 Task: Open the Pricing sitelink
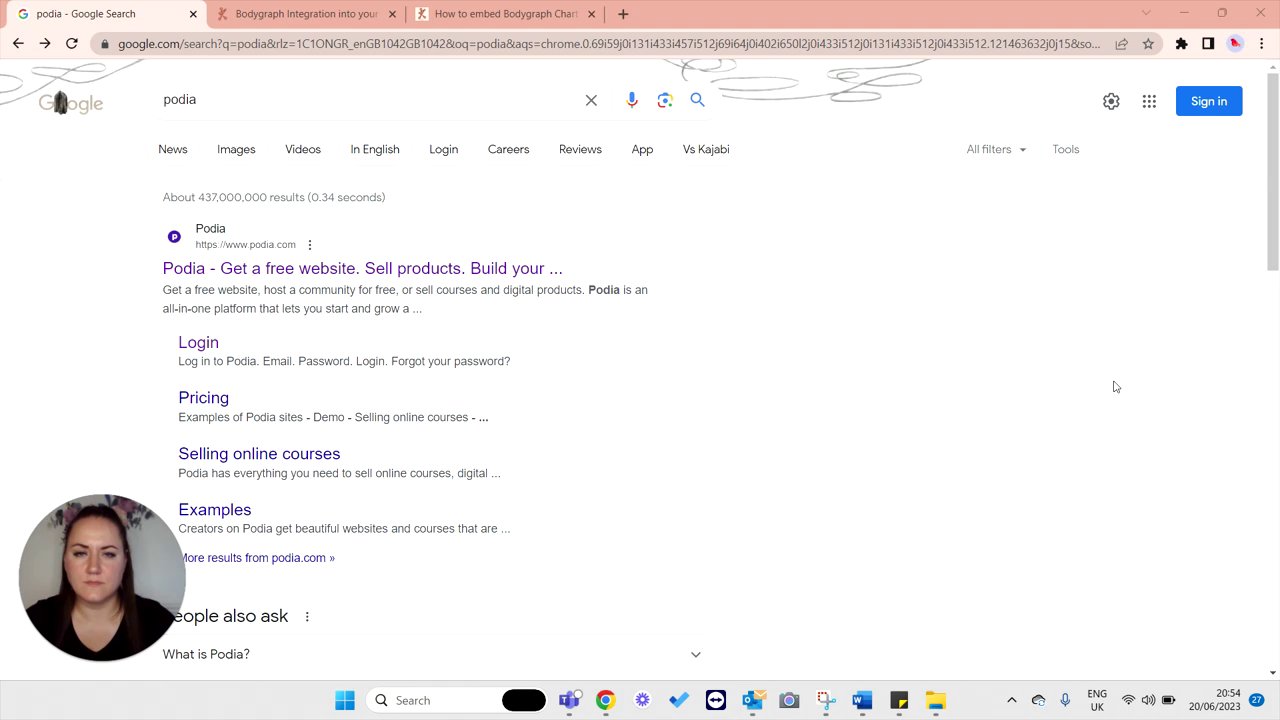click(204, 398)
